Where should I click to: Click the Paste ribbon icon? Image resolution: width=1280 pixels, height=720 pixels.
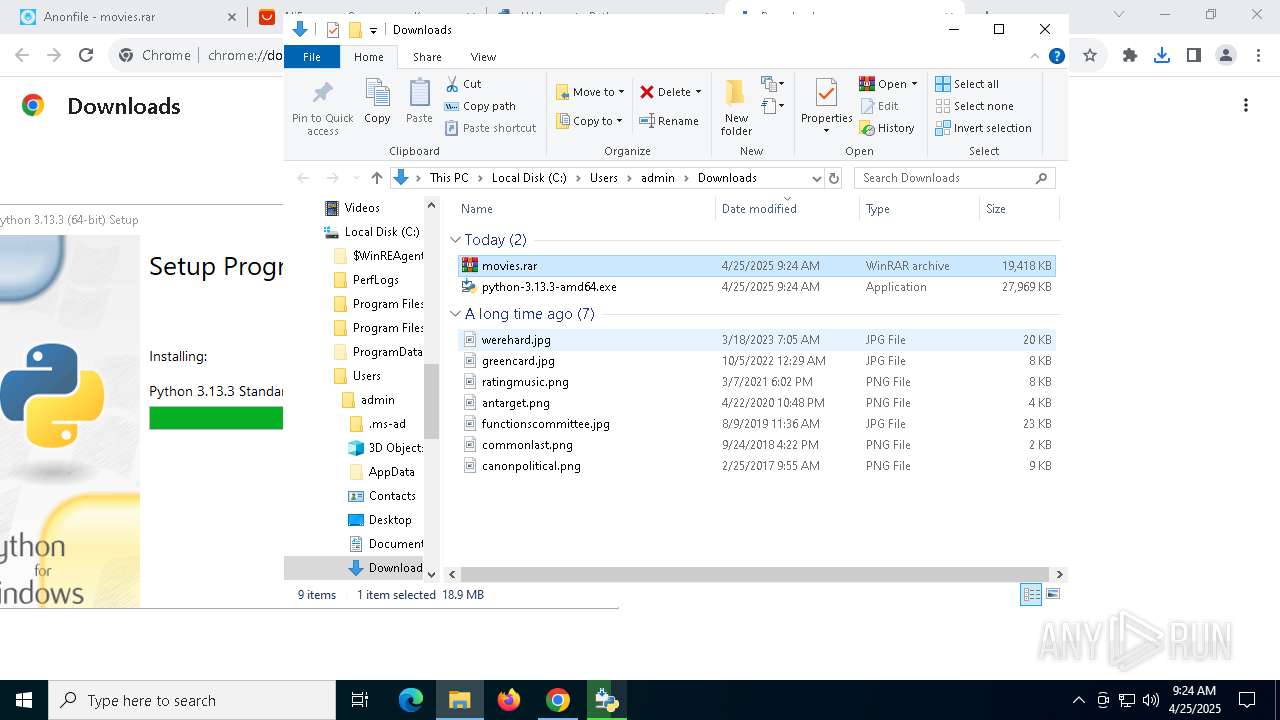tap(419, 102)
